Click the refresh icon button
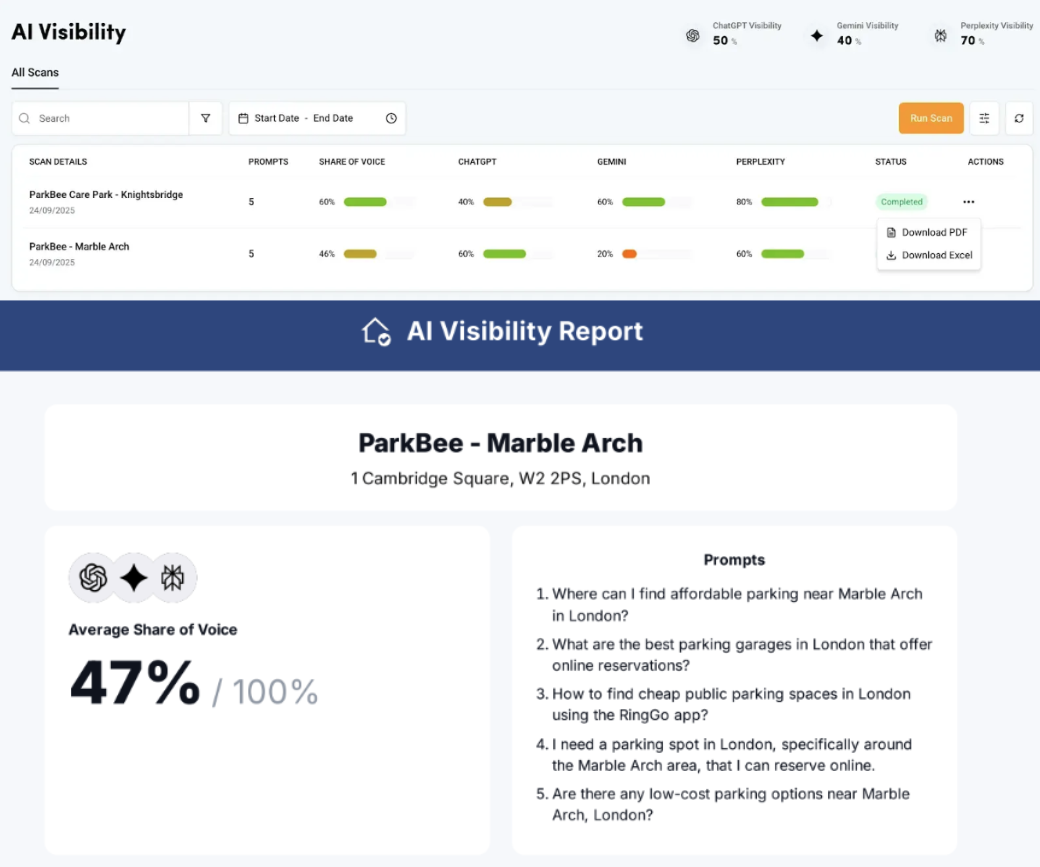 pos(1019,118)
